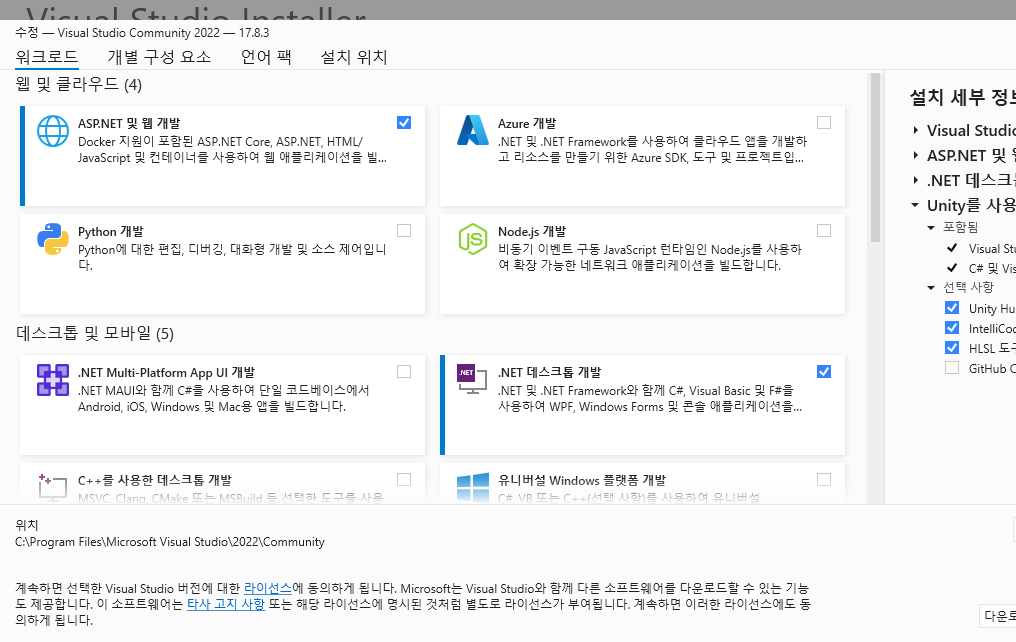
Task: Select the Python 개발 card title
Action: (111, 231)
